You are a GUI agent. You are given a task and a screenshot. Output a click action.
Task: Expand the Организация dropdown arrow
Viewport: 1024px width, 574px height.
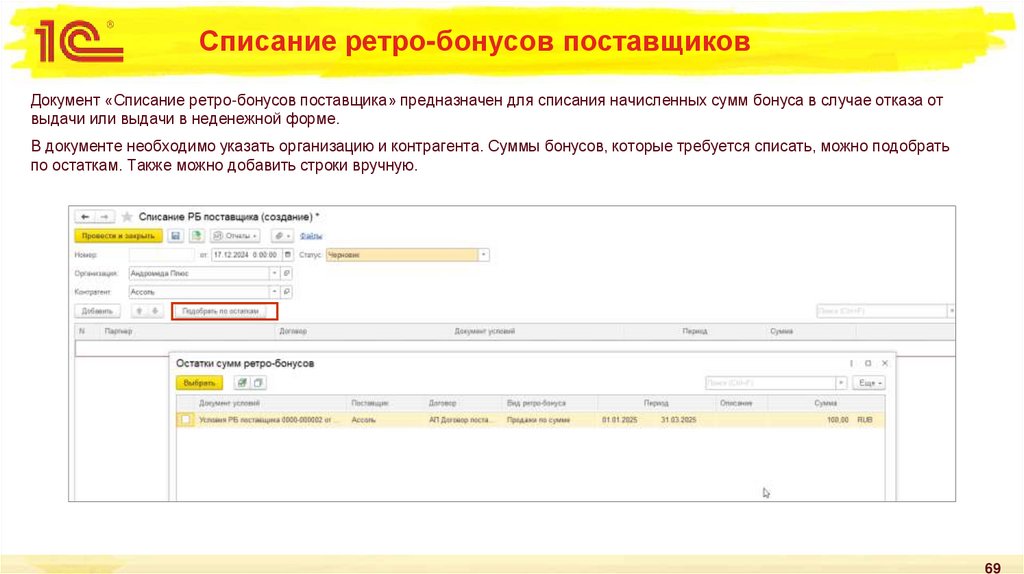click(x=274, y=274)
